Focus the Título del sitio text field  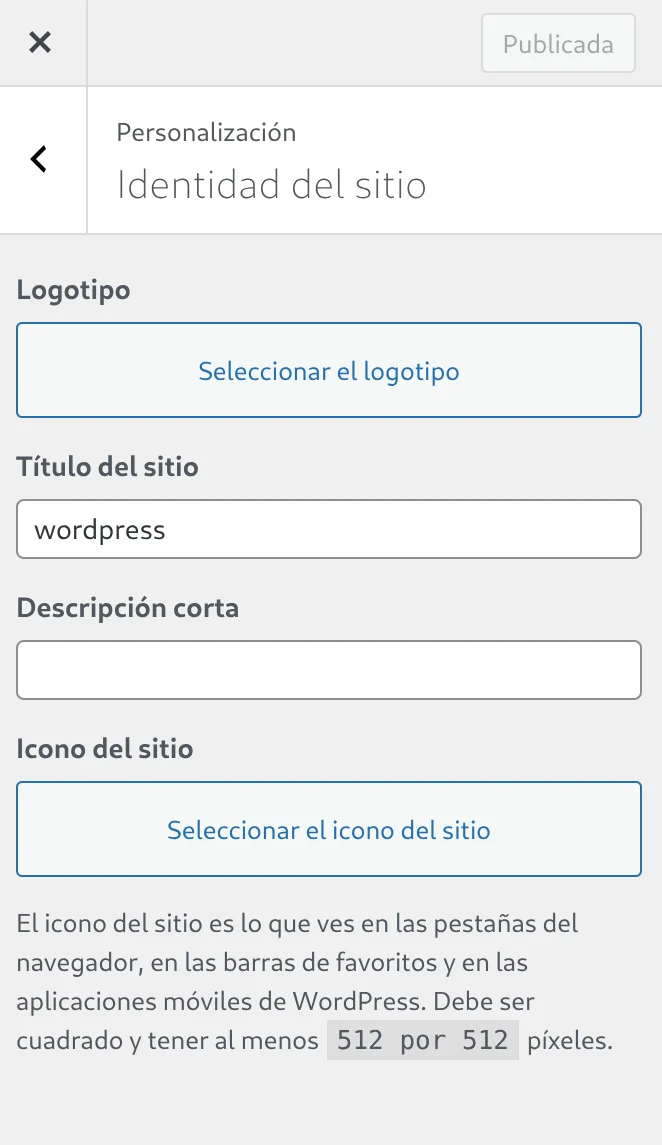click(329, 529)
